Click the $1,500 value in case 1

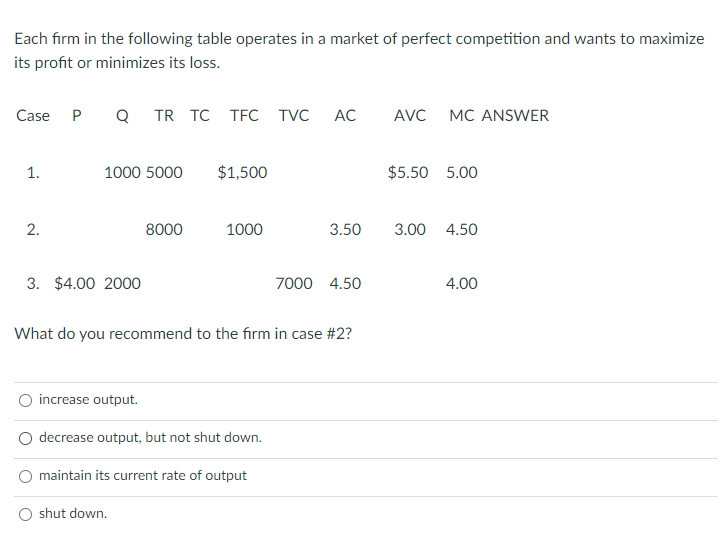click(x=242, y=172)
